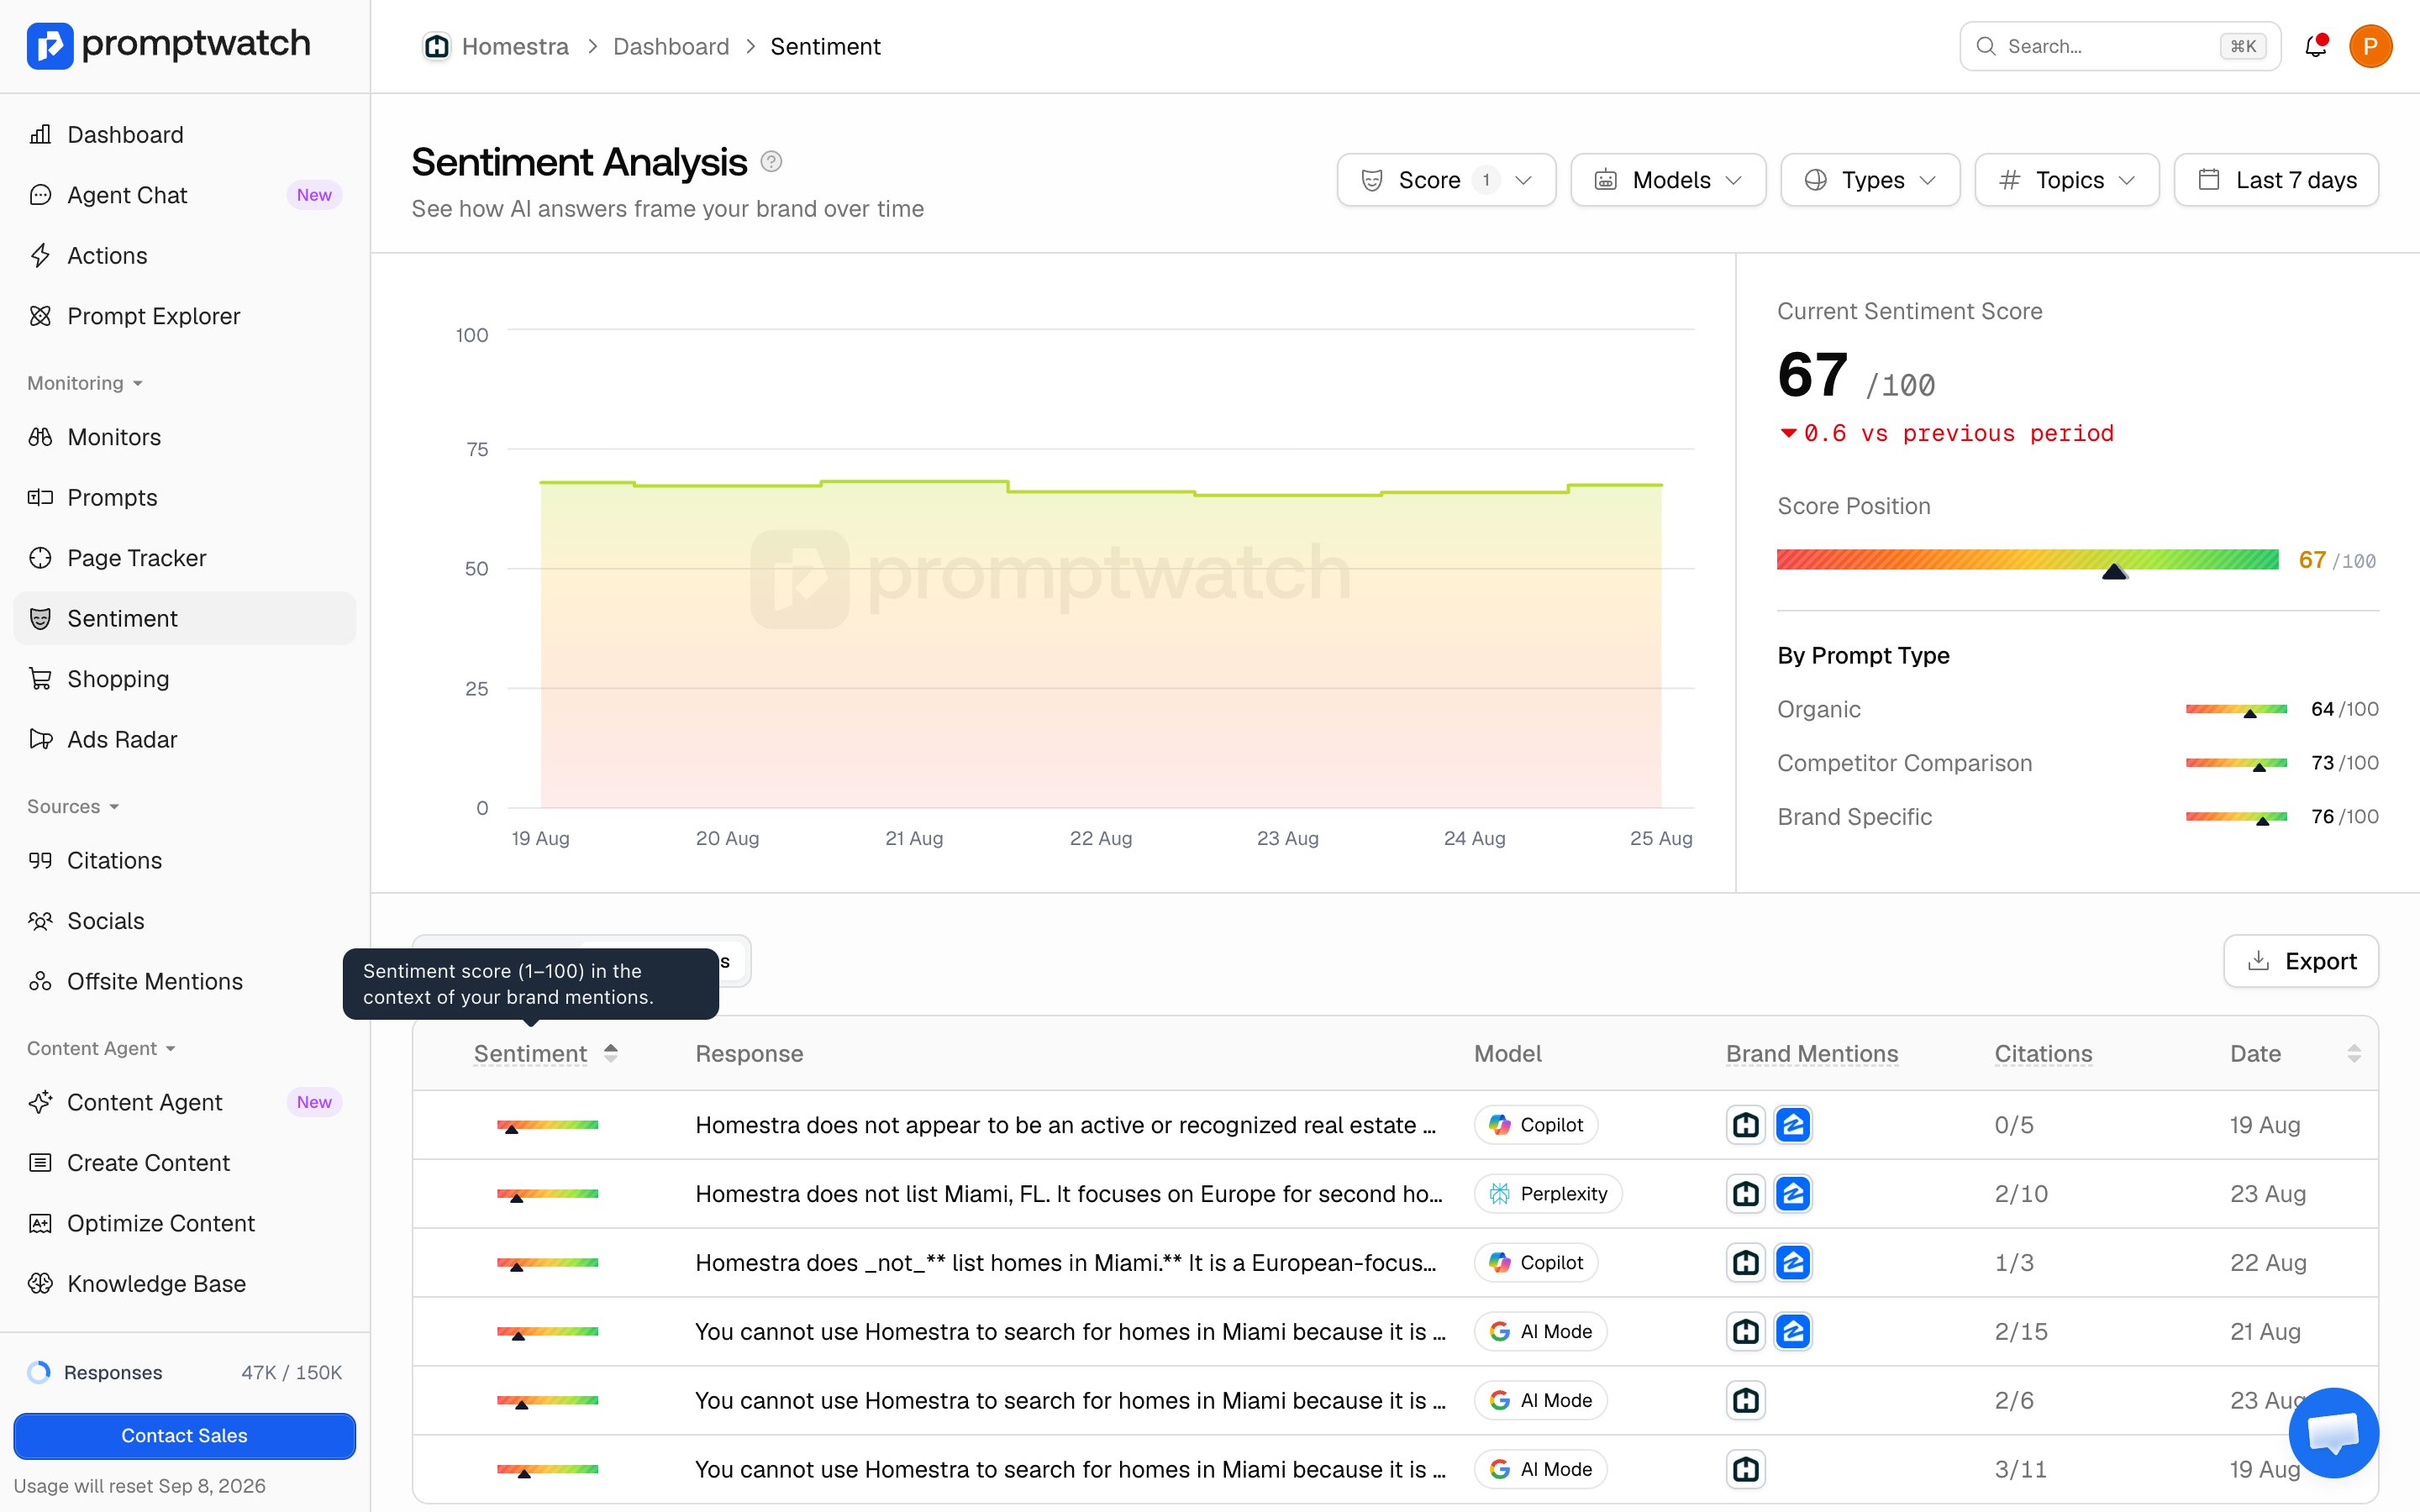Go to Create Content
This screenshot has width=2420, height=1512.
point(185,1163)
